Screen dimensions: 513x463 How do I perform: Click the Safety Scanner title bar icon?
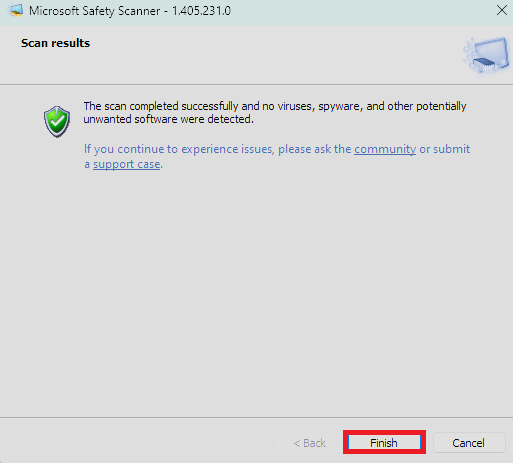pos(15,10)
